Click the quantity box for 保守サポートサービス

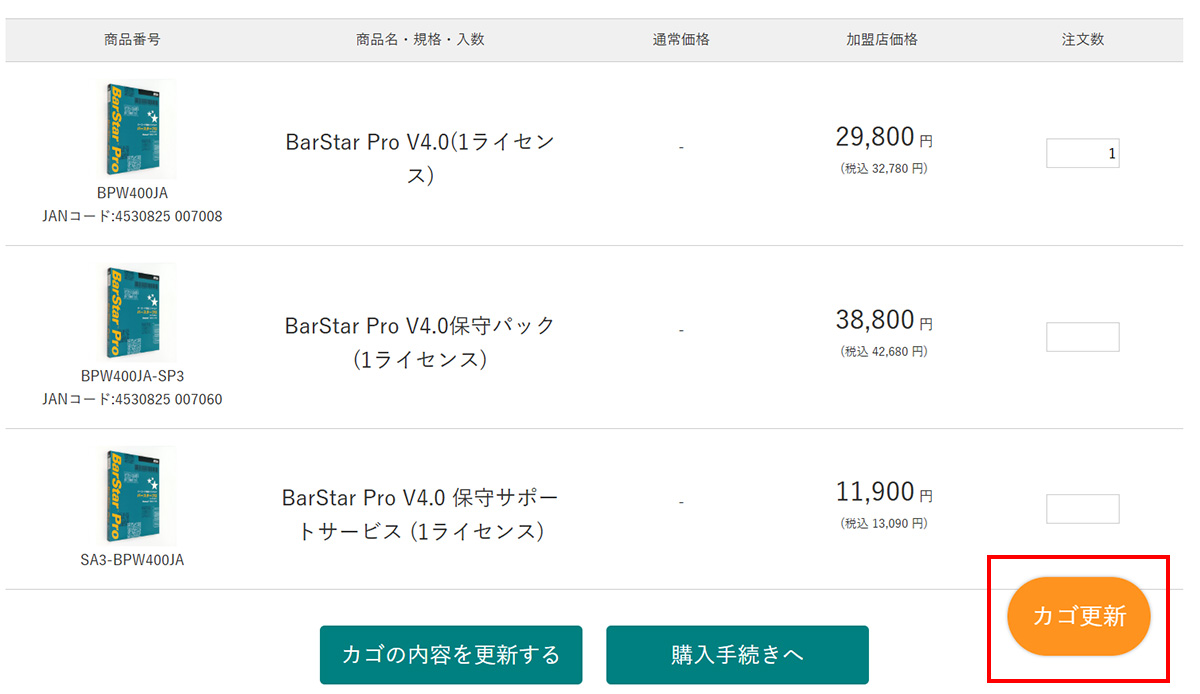[1082, 509]
